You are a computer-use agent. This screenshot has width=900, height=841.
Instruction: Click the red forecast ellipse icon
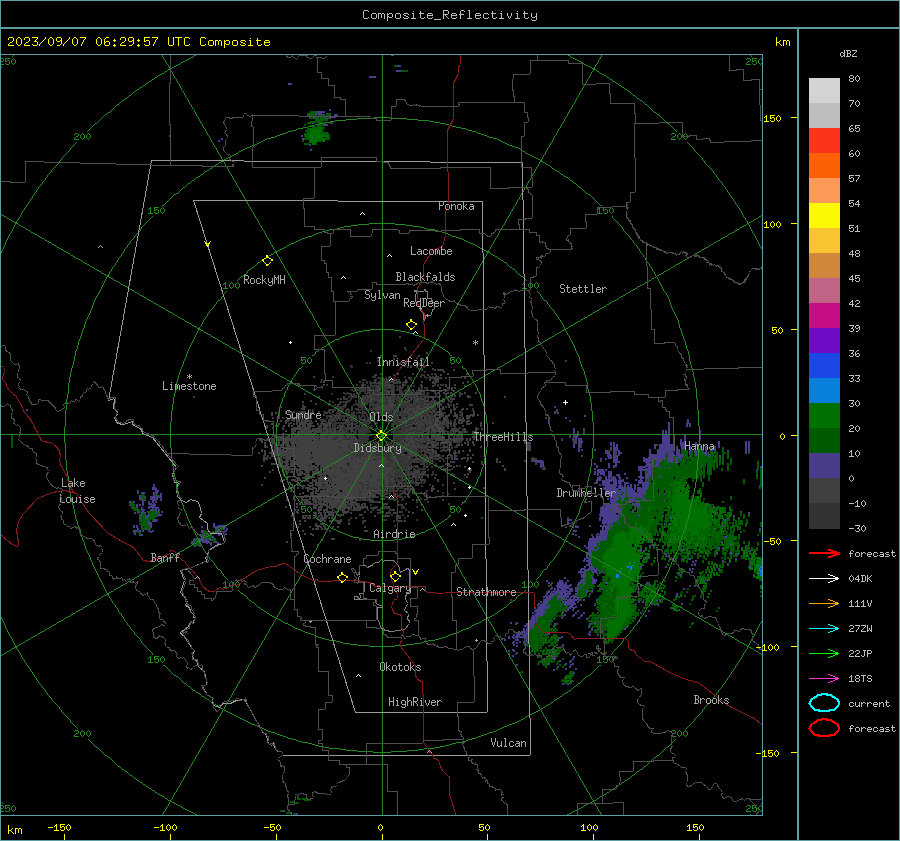click(824, 728)
